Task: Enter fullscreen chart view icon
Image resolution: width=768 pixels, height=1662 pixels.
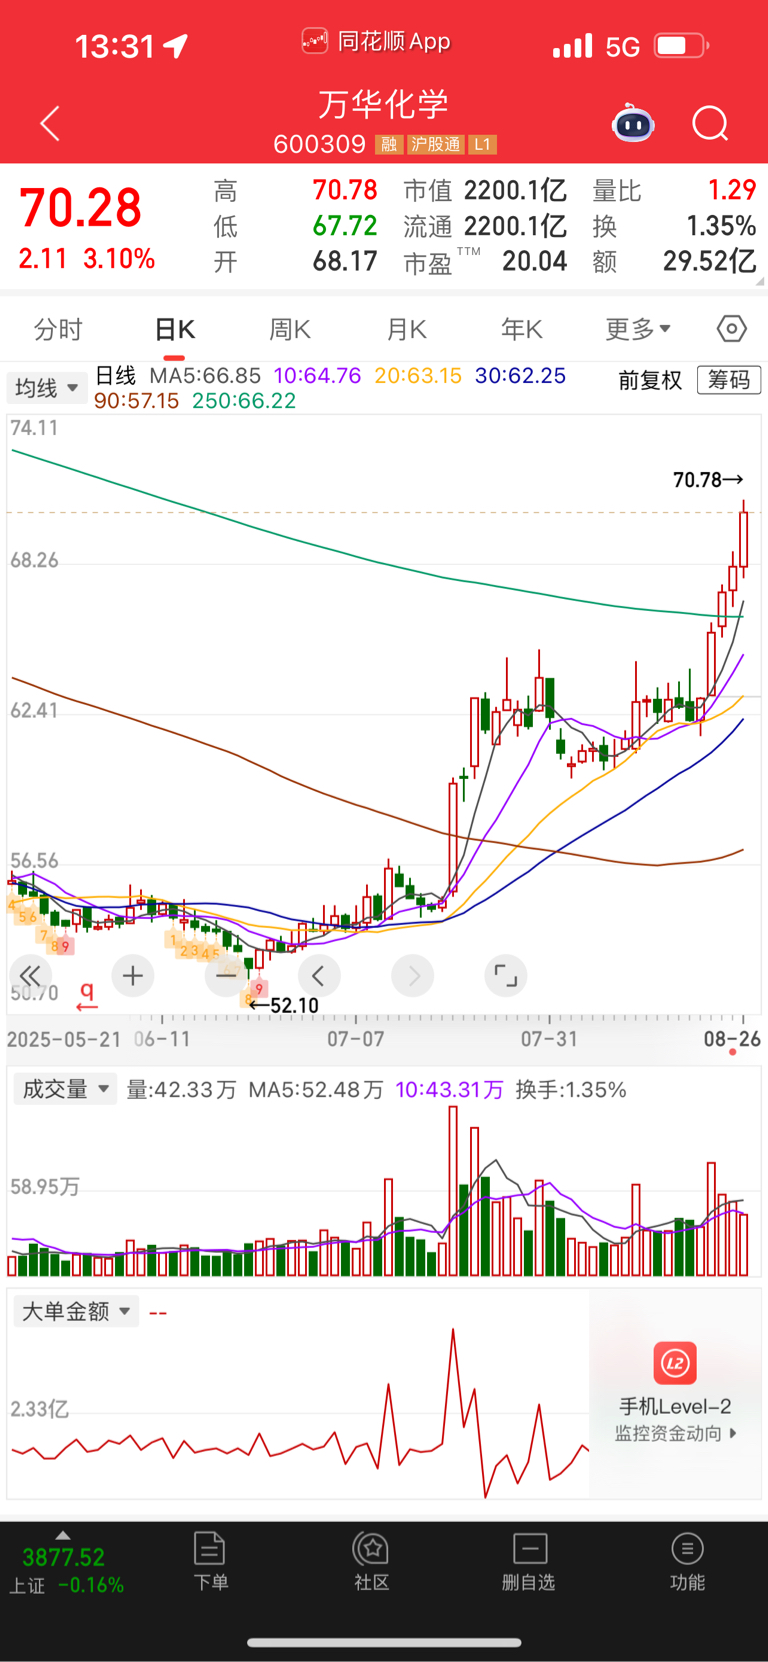Action: (x=506, y=975)
